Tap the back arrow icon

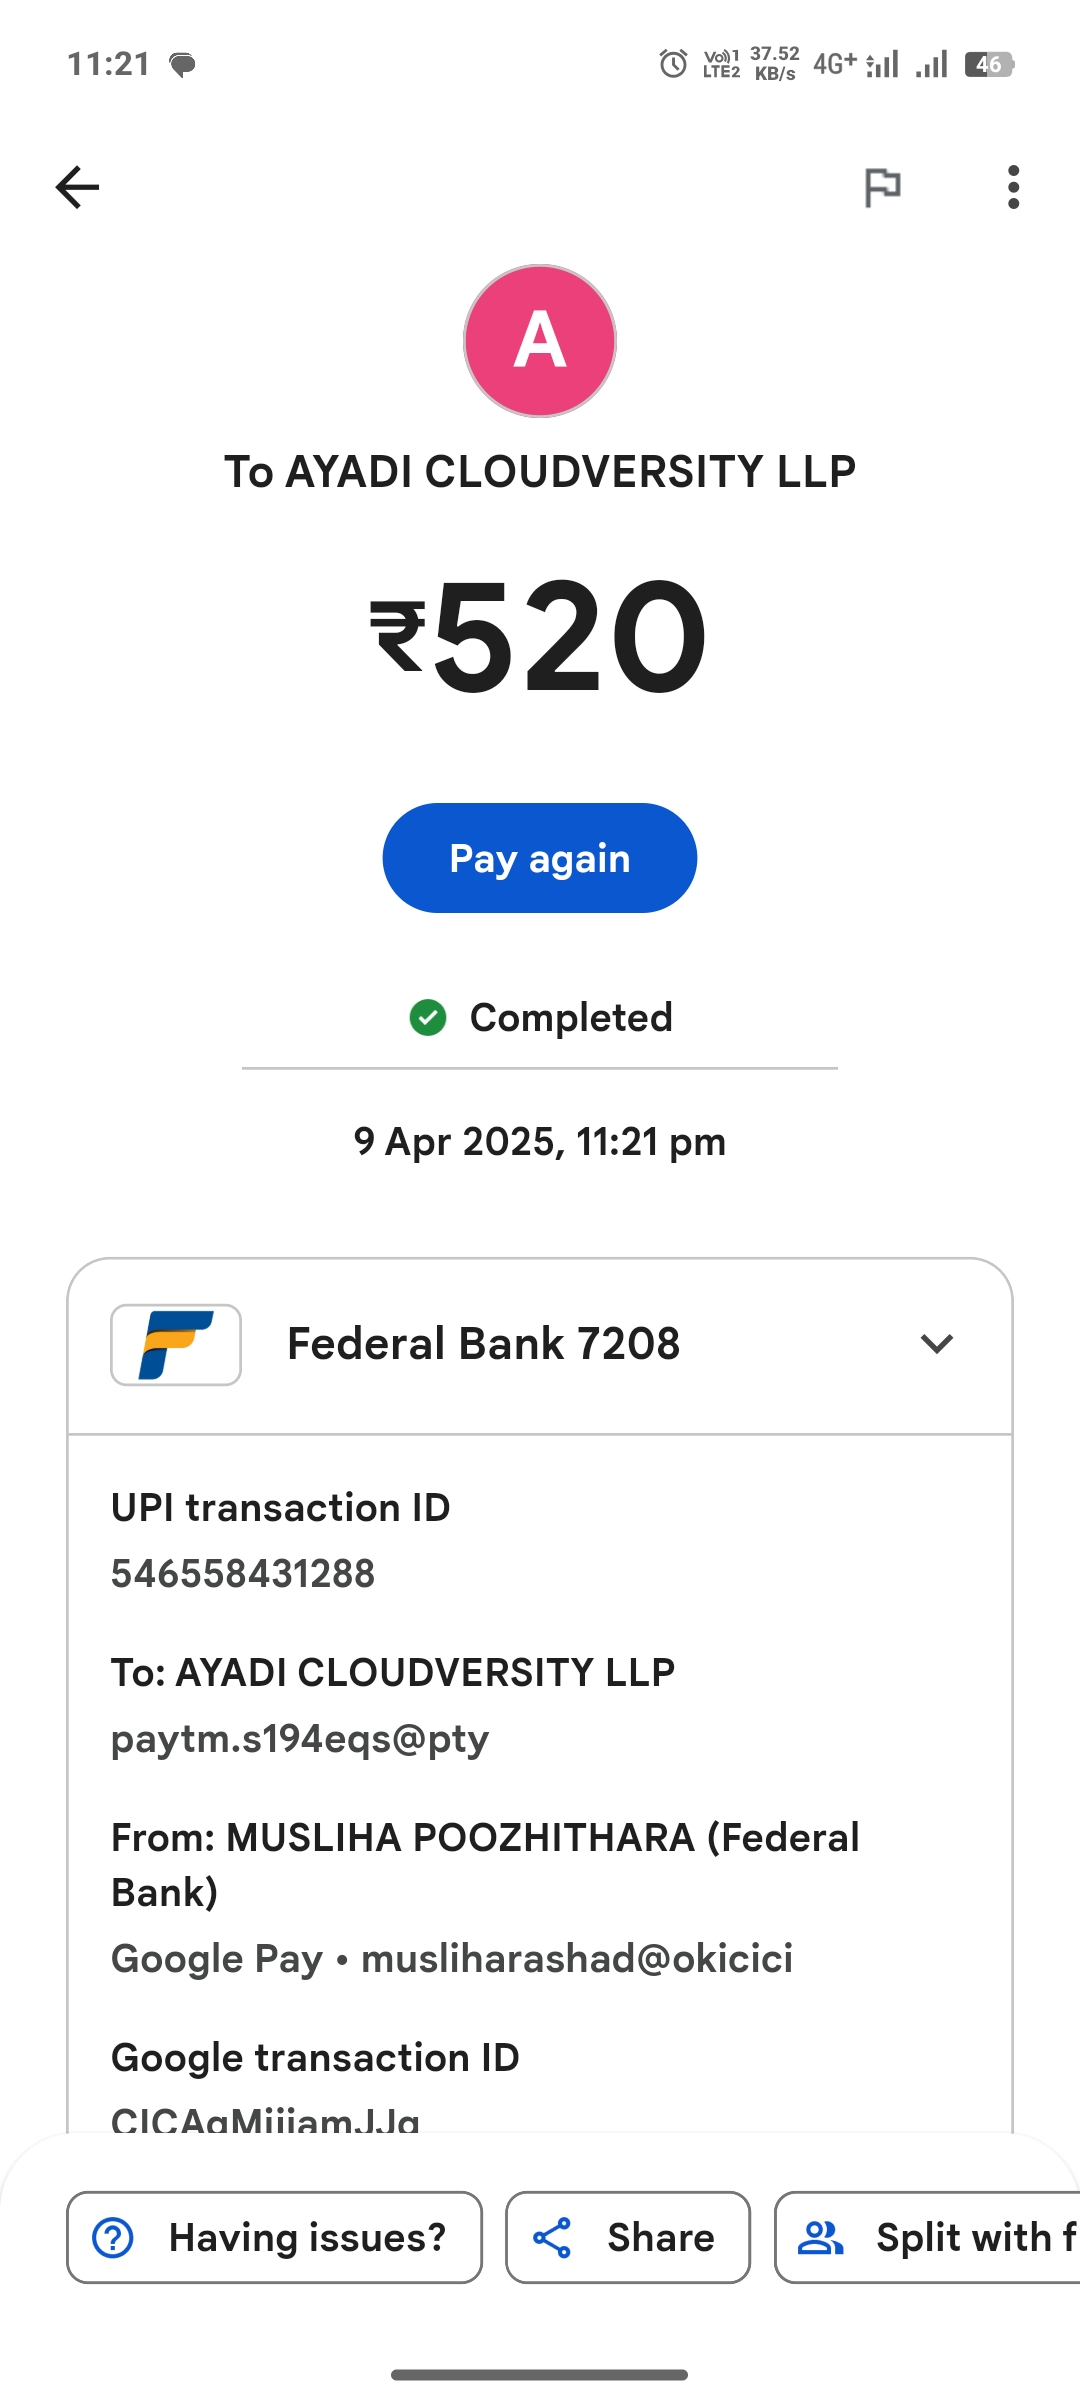tap(77, 187)
